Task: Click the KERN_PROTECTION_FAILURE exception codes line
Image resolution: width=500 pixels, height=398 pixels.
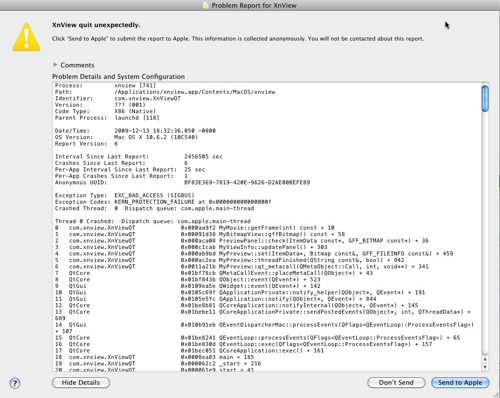Action: point(163,202)
